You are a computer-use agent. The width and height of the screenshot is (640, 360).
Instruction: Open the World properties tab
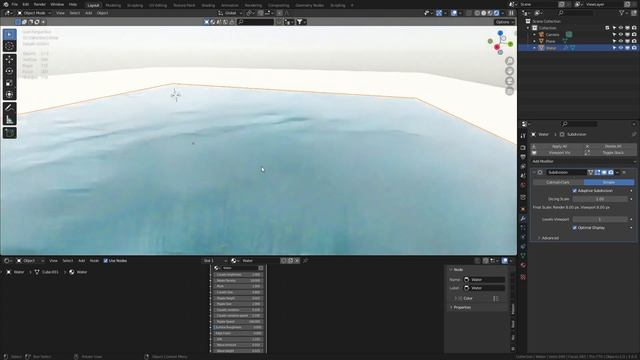pos(523,185)
